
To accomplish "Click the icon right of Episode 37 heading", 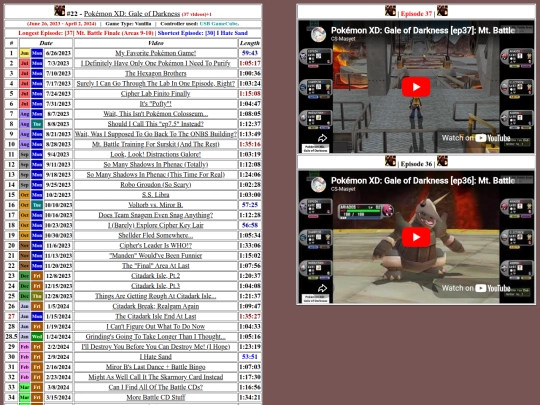I will (x=442, y=11).
